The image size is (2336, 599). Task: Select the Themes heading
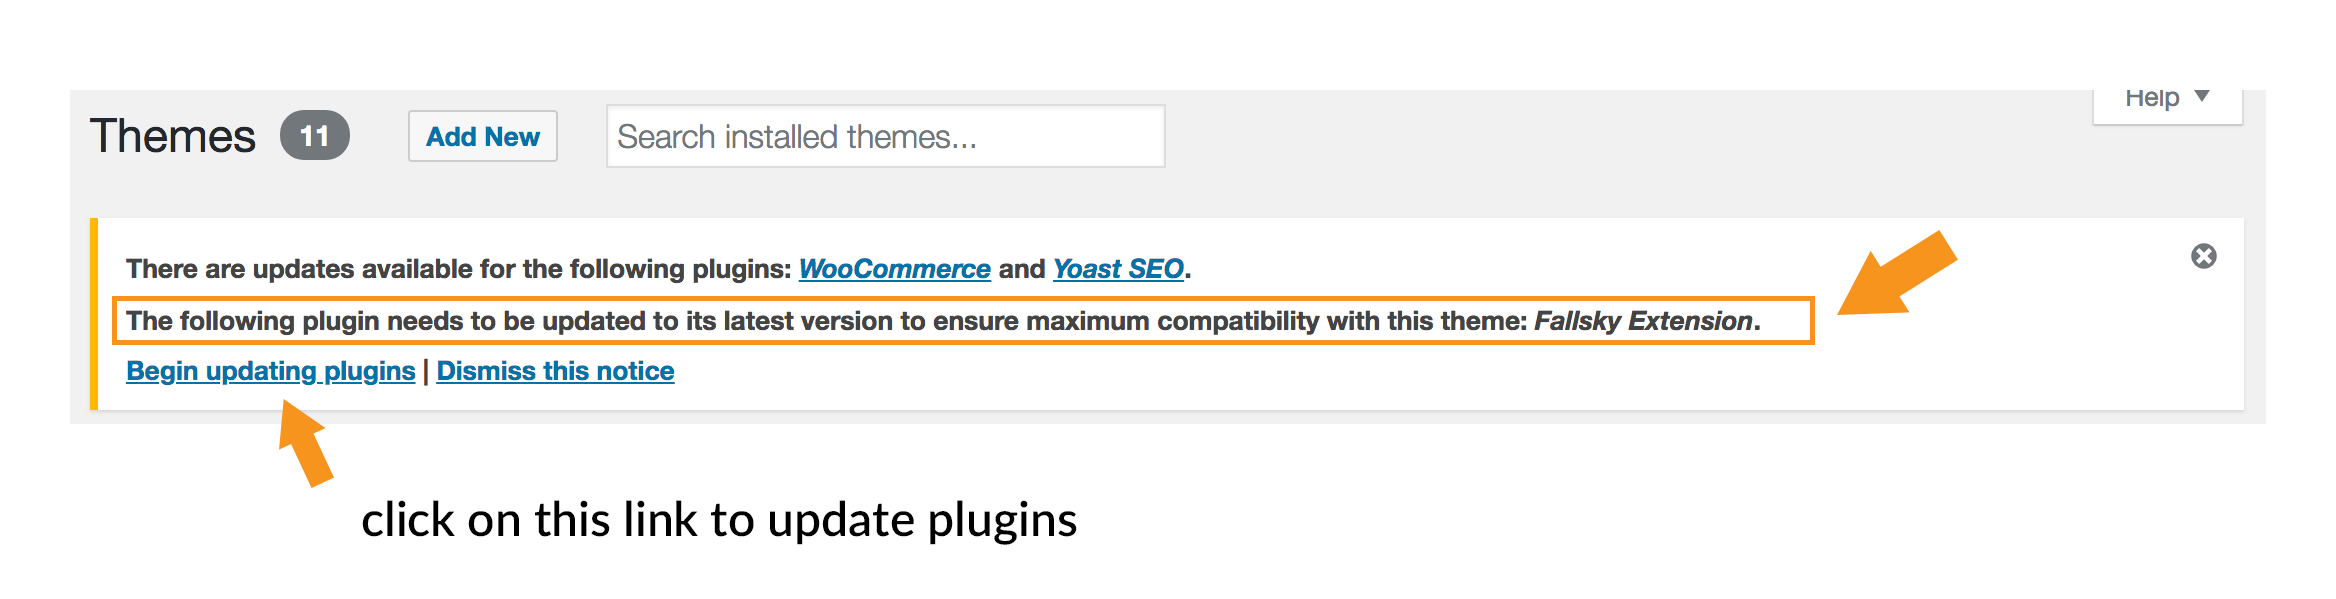pos(174,136)
